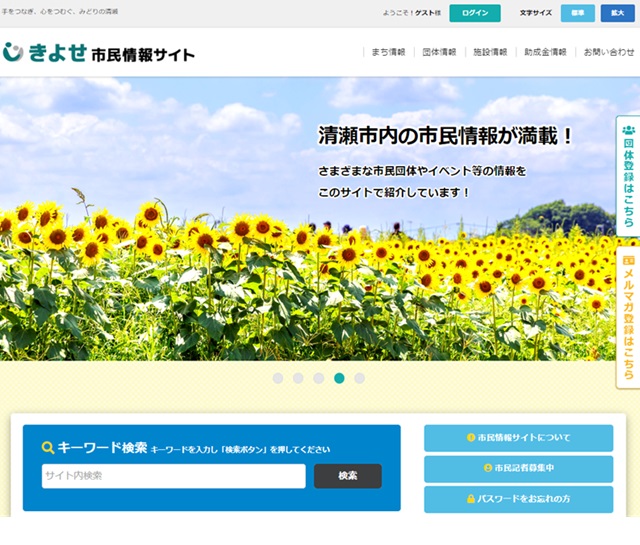Click the magnifying glass keyword search icon
The height and width of the screenshot is (545, 640).
point(48,448)
